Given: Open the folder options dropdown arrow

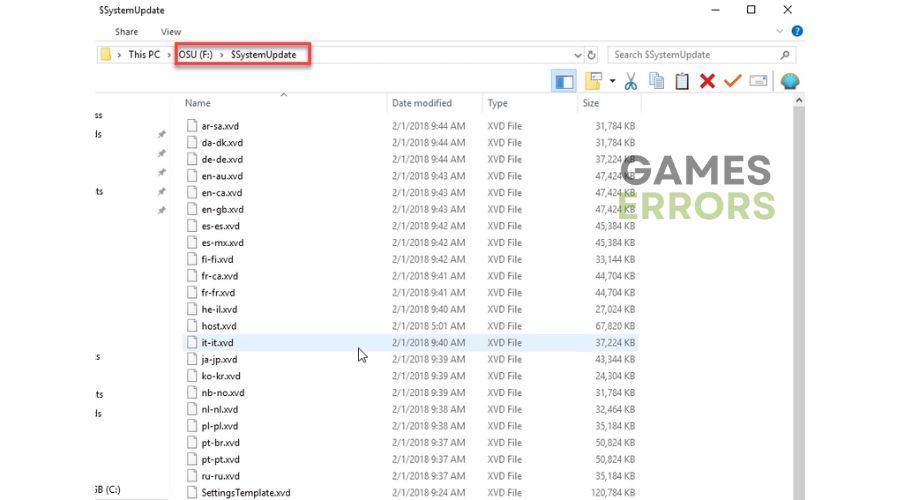Looking at the screenshot, I should coord(612,81).
